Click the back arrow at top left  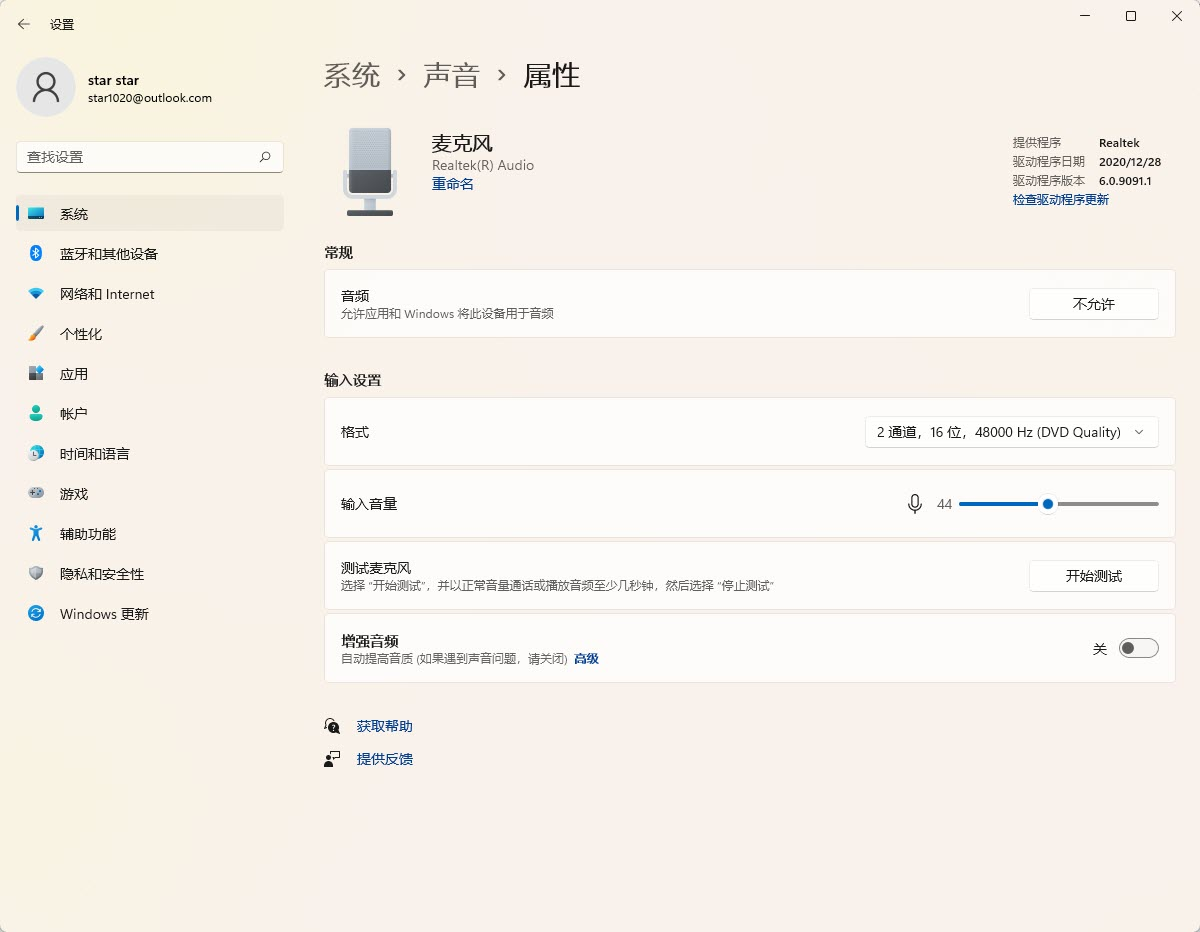point(24,23)
